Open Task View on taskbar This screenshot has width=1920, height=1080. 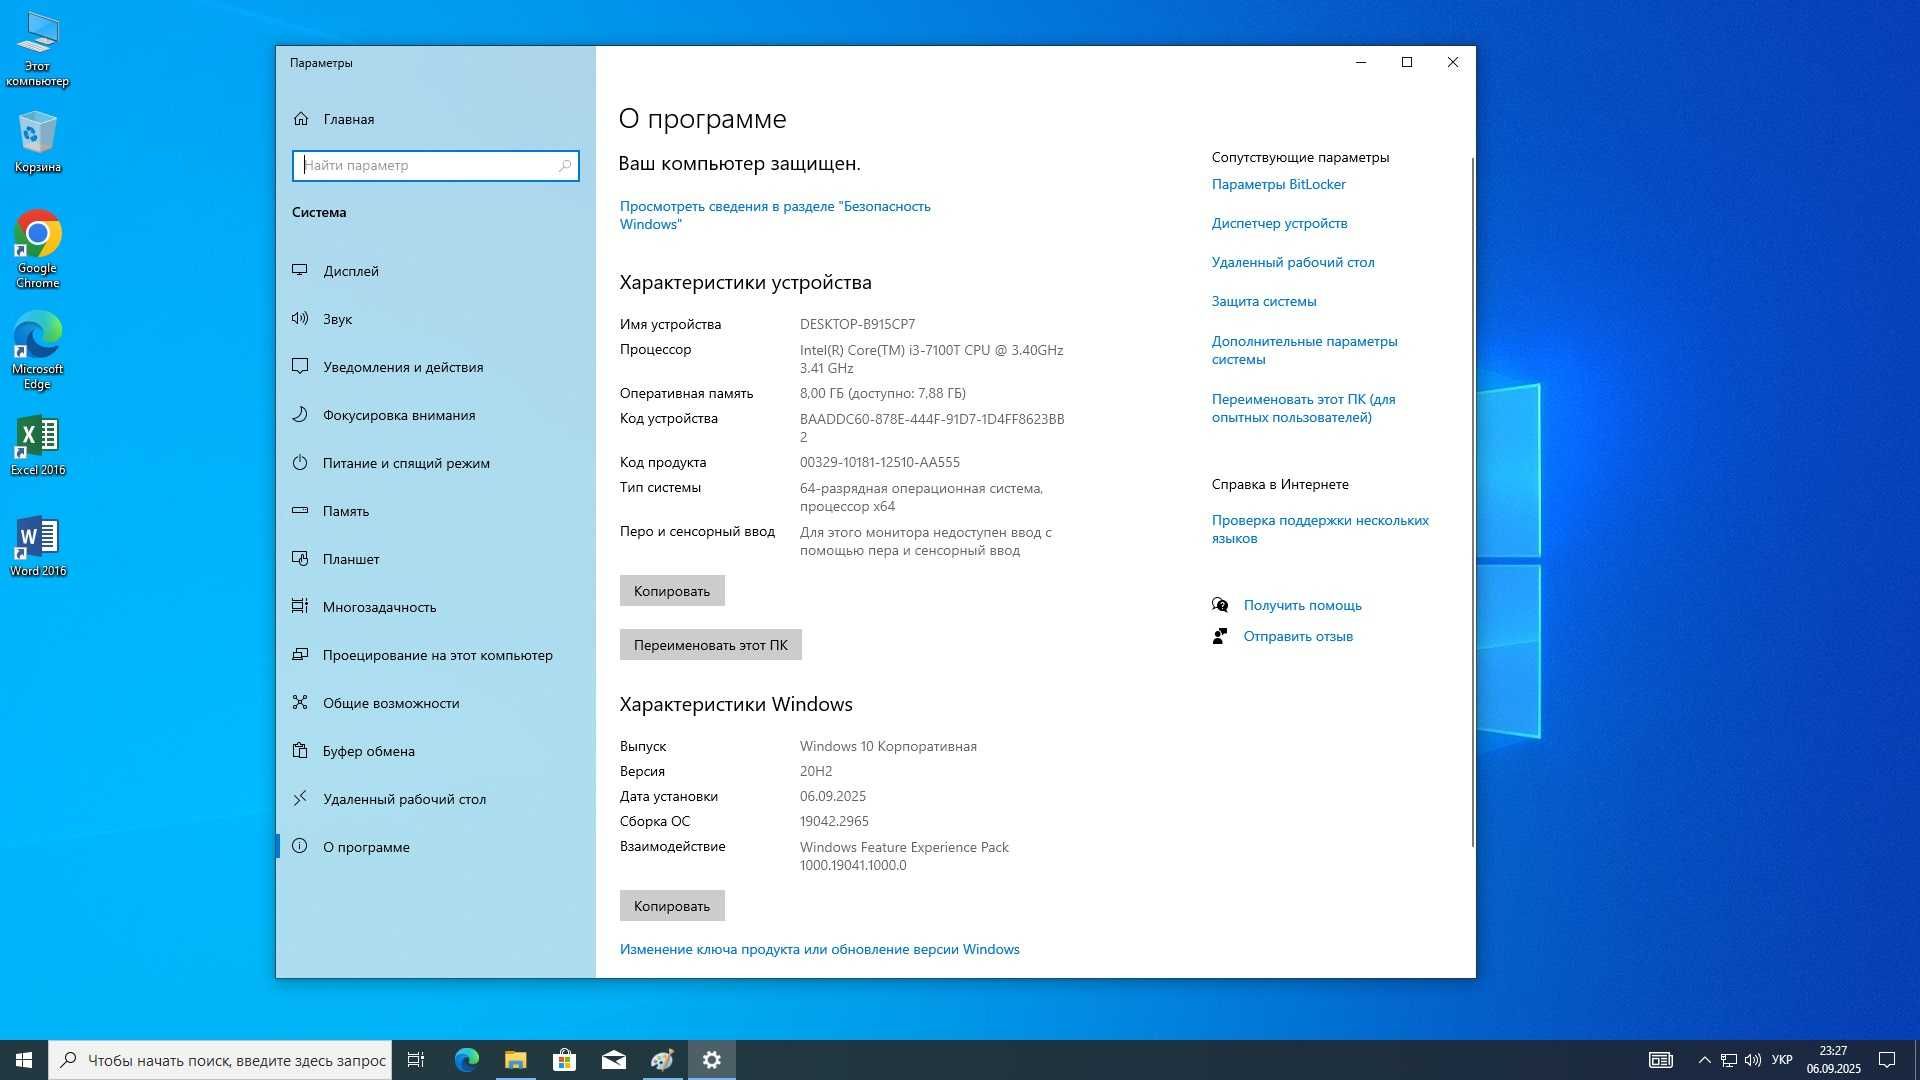pos(416,1060)
